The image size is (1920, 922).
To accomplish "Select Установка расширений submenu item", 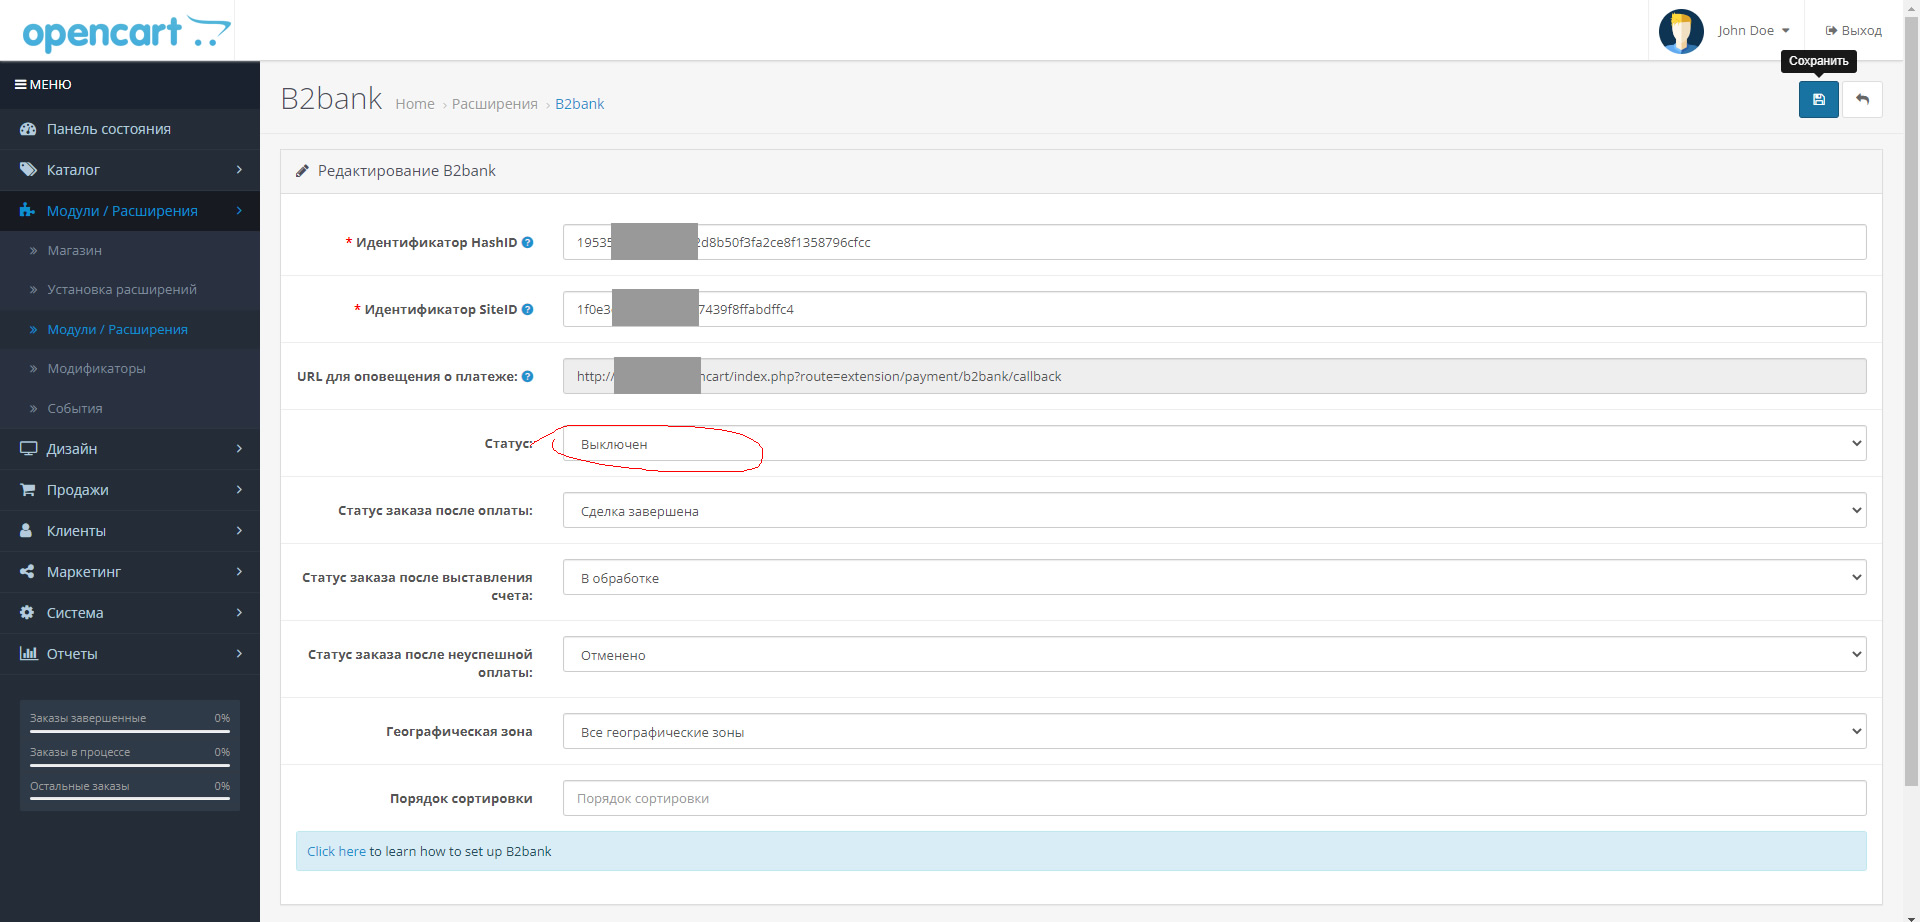I will (x=122, y=290).
